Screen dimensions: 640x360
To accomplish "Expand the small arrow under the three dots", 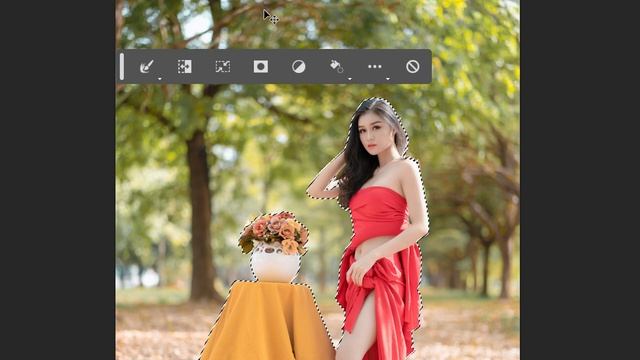I will [388, 79].
